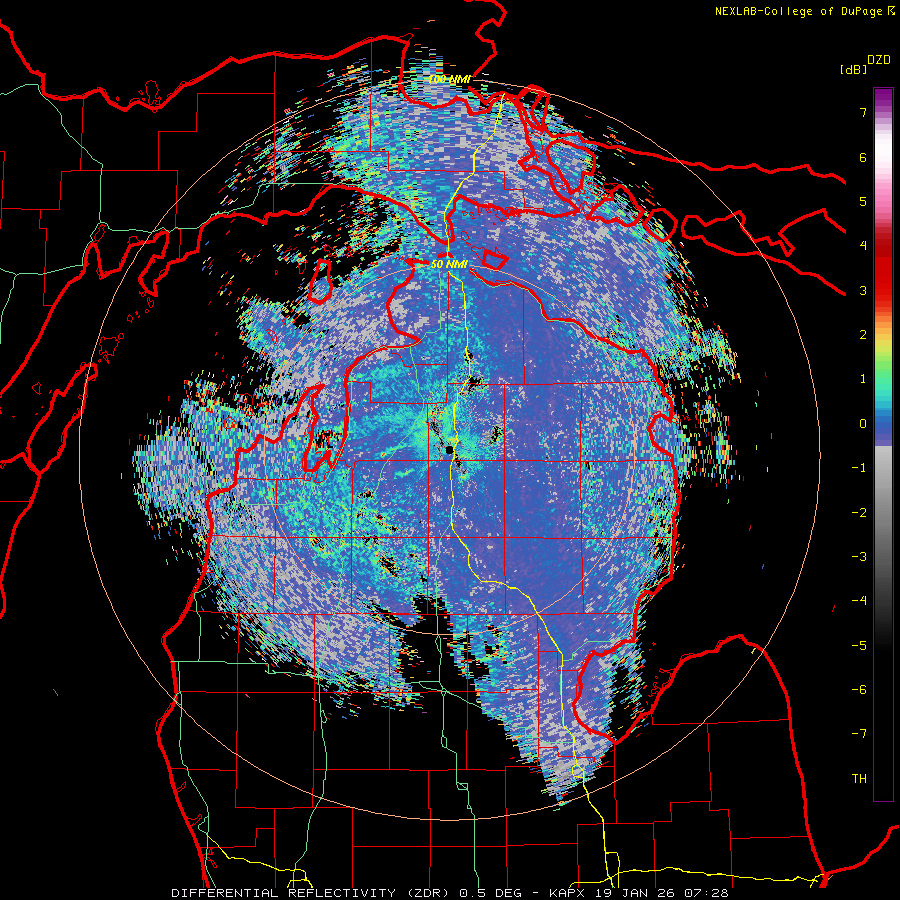The height and width of the screenshot is (900, 900).
Task: Click the -5 dB scale label
Action: point(859,645)
